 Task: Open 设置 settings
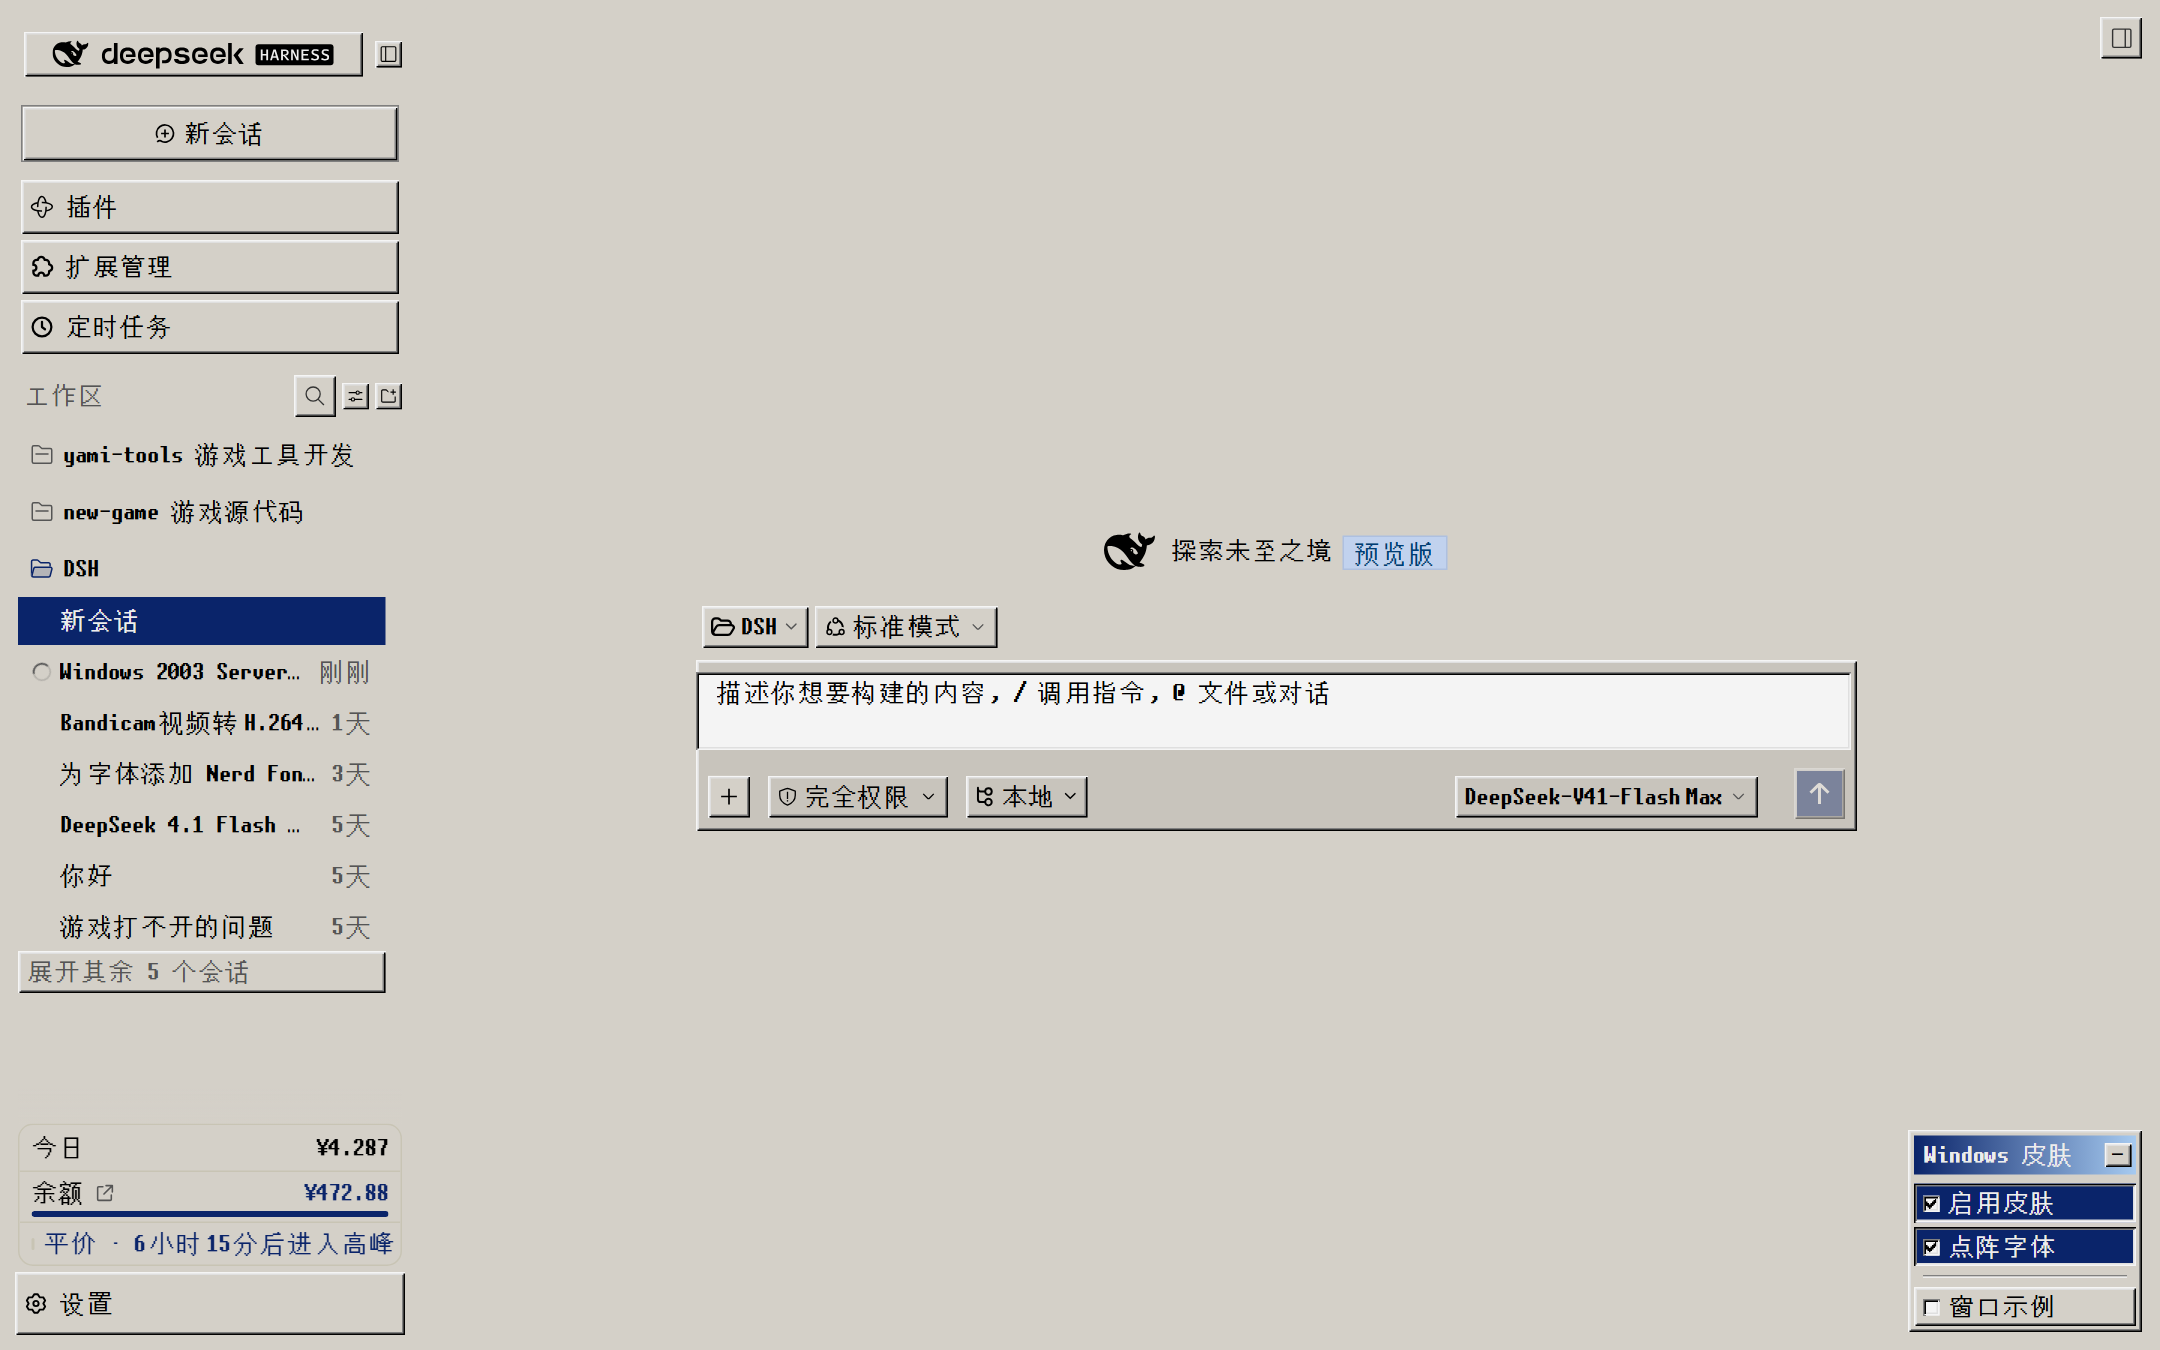click(210, 1304)
